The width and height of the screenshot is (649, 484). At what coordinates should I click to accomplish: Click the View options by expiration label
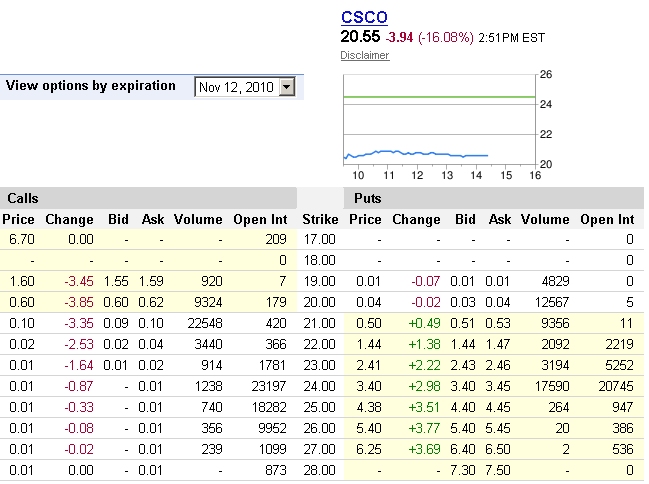[x=91, y=85]
